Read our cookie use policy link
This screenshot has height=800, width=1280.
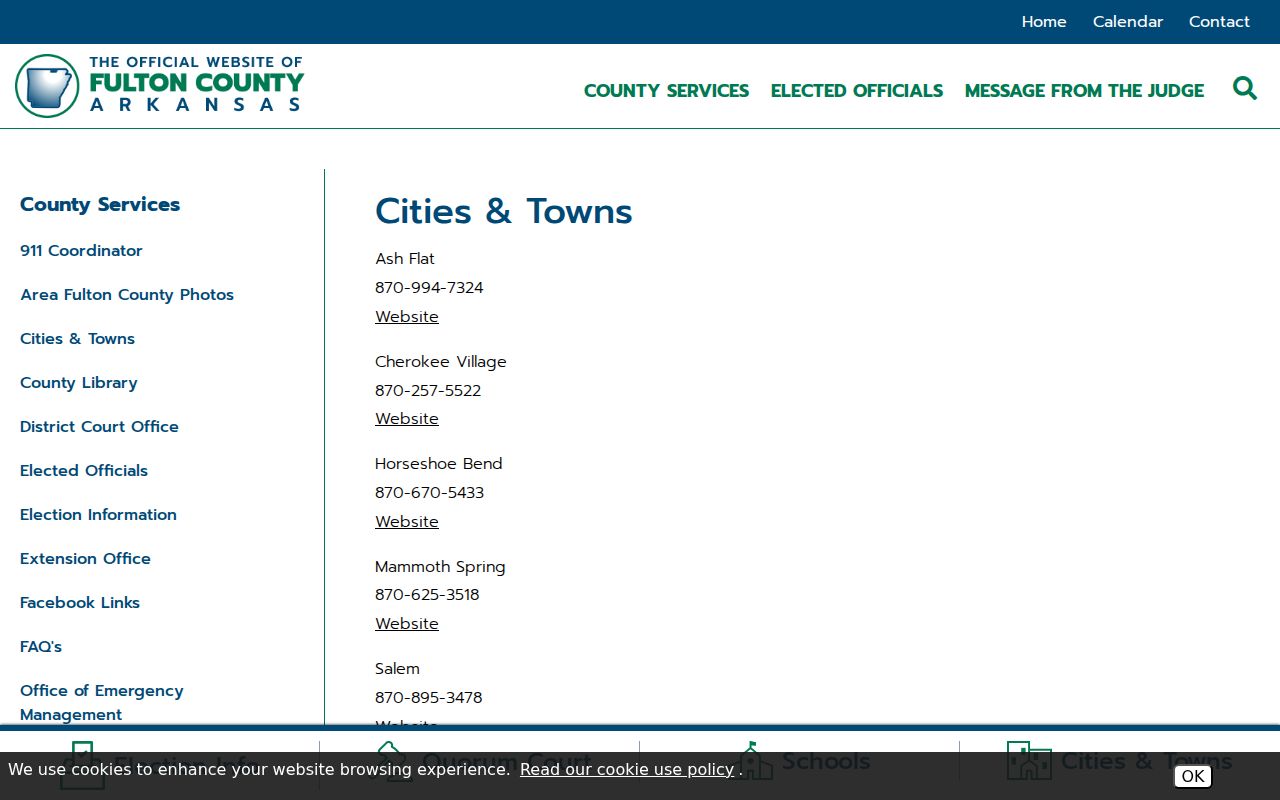click(x=627, y=769)
